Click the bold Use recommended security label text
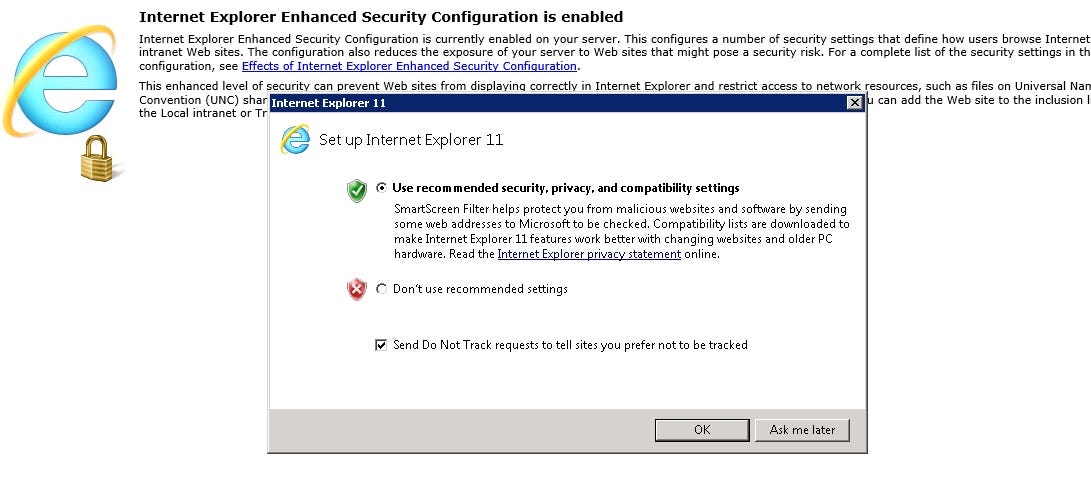 pos(566,188)
